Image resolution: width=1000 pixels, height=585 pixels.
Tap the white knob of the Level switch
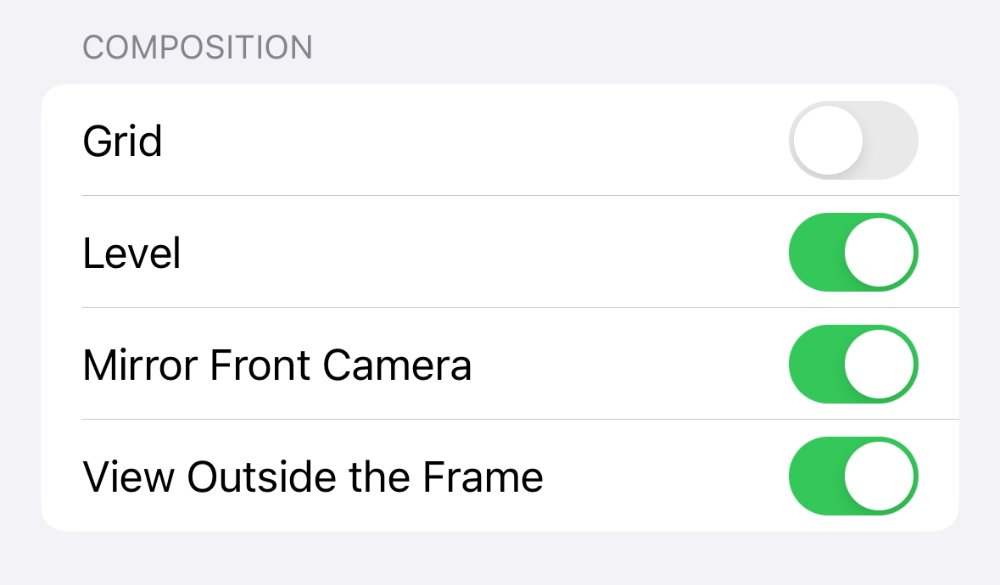(880, 253)
